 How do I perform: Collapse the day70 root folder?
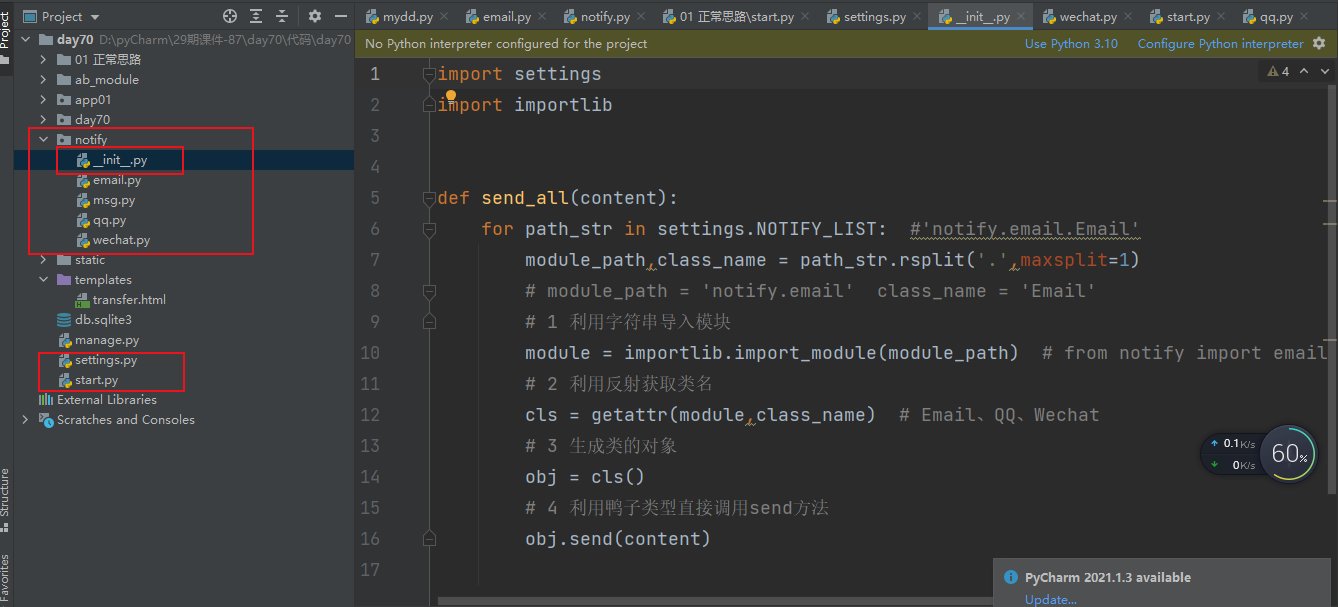(26, 40)
